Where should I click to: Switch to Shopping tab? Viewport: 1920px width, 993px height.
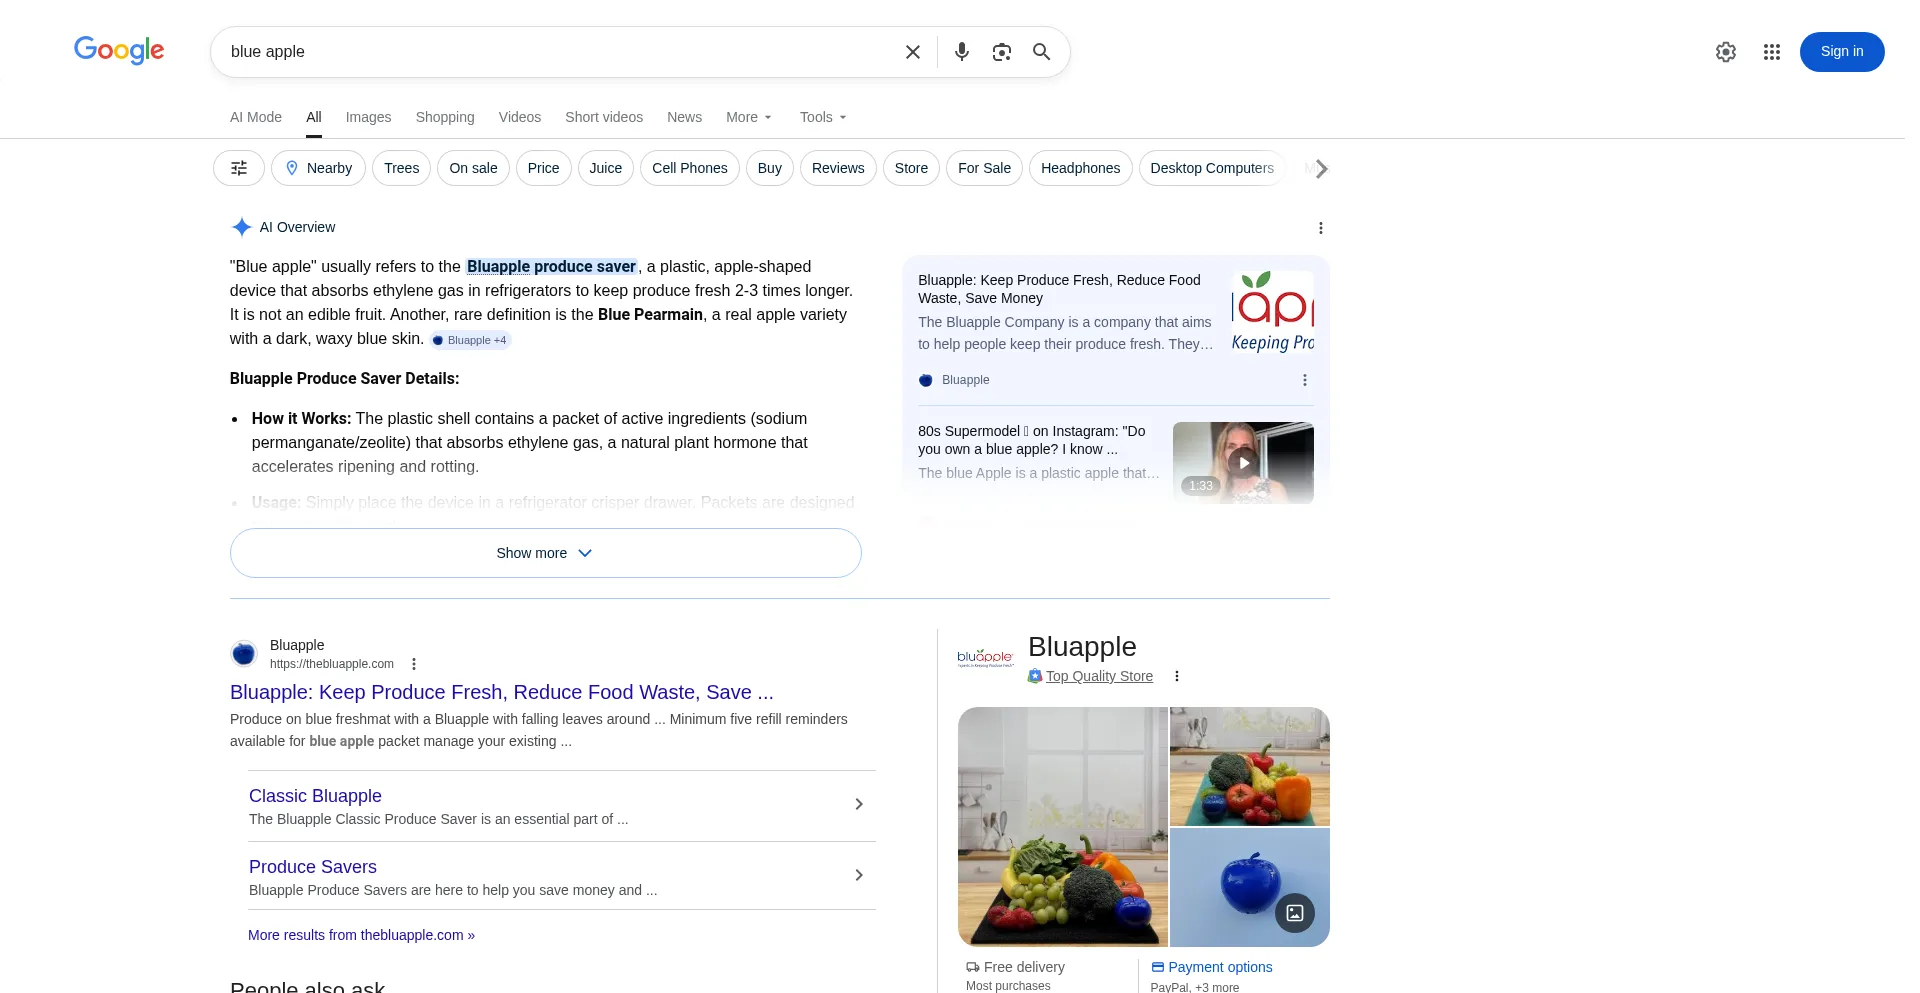point(445,117)
